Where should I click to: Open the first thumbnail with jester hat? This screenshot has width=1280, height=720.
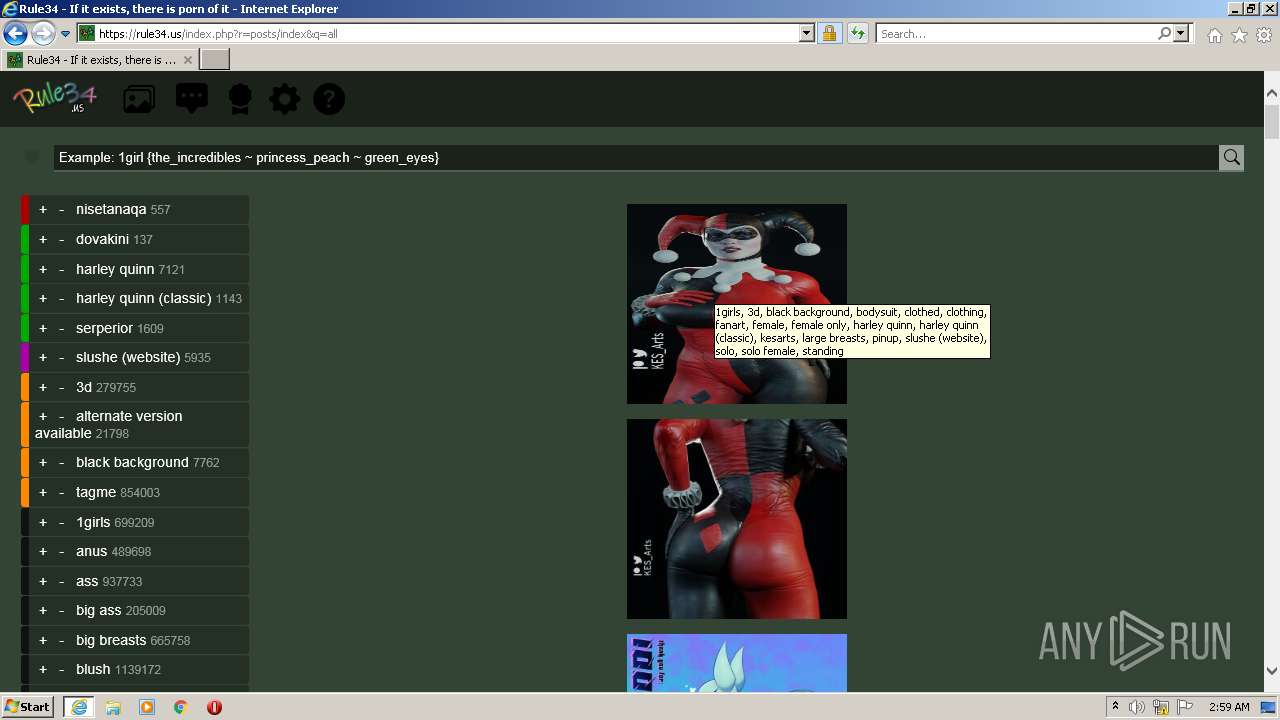coord(737,304)
